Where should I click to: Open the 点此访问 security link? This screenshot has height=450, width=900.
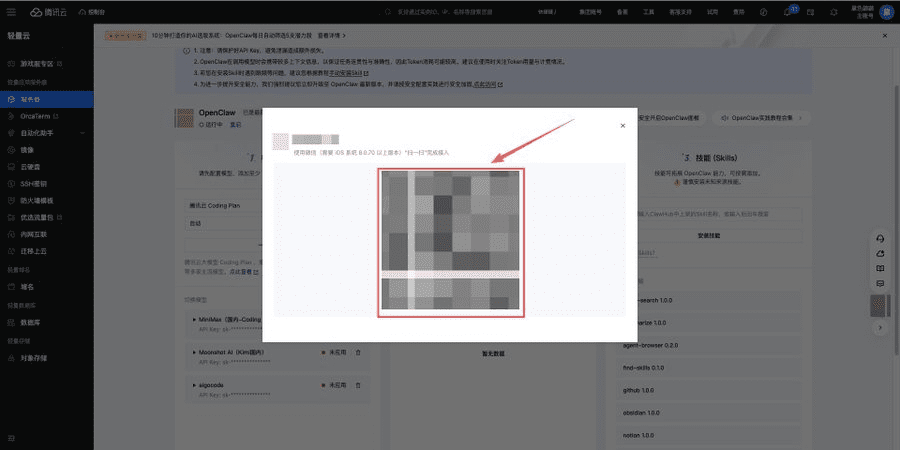488,84
